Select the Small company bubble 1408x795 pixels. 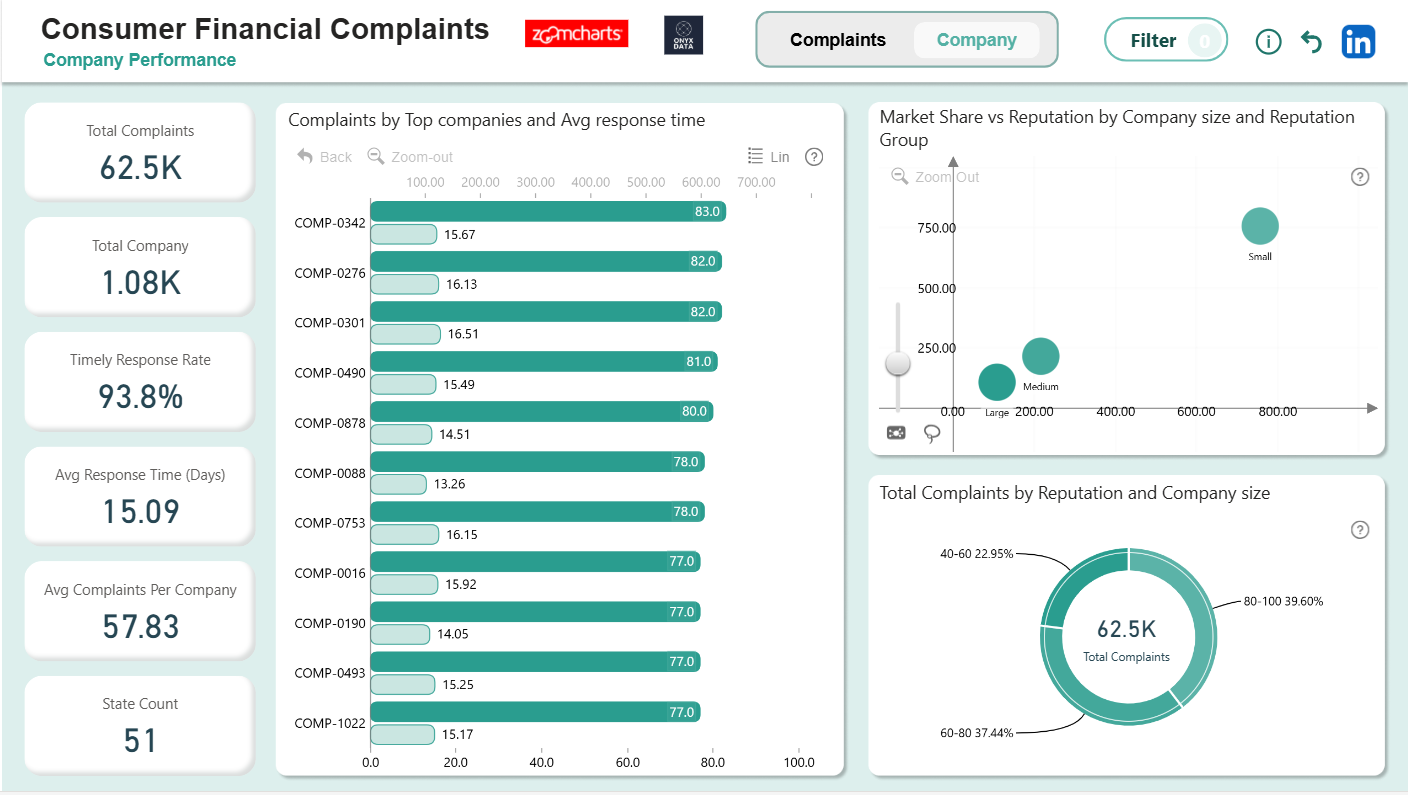1260,226
